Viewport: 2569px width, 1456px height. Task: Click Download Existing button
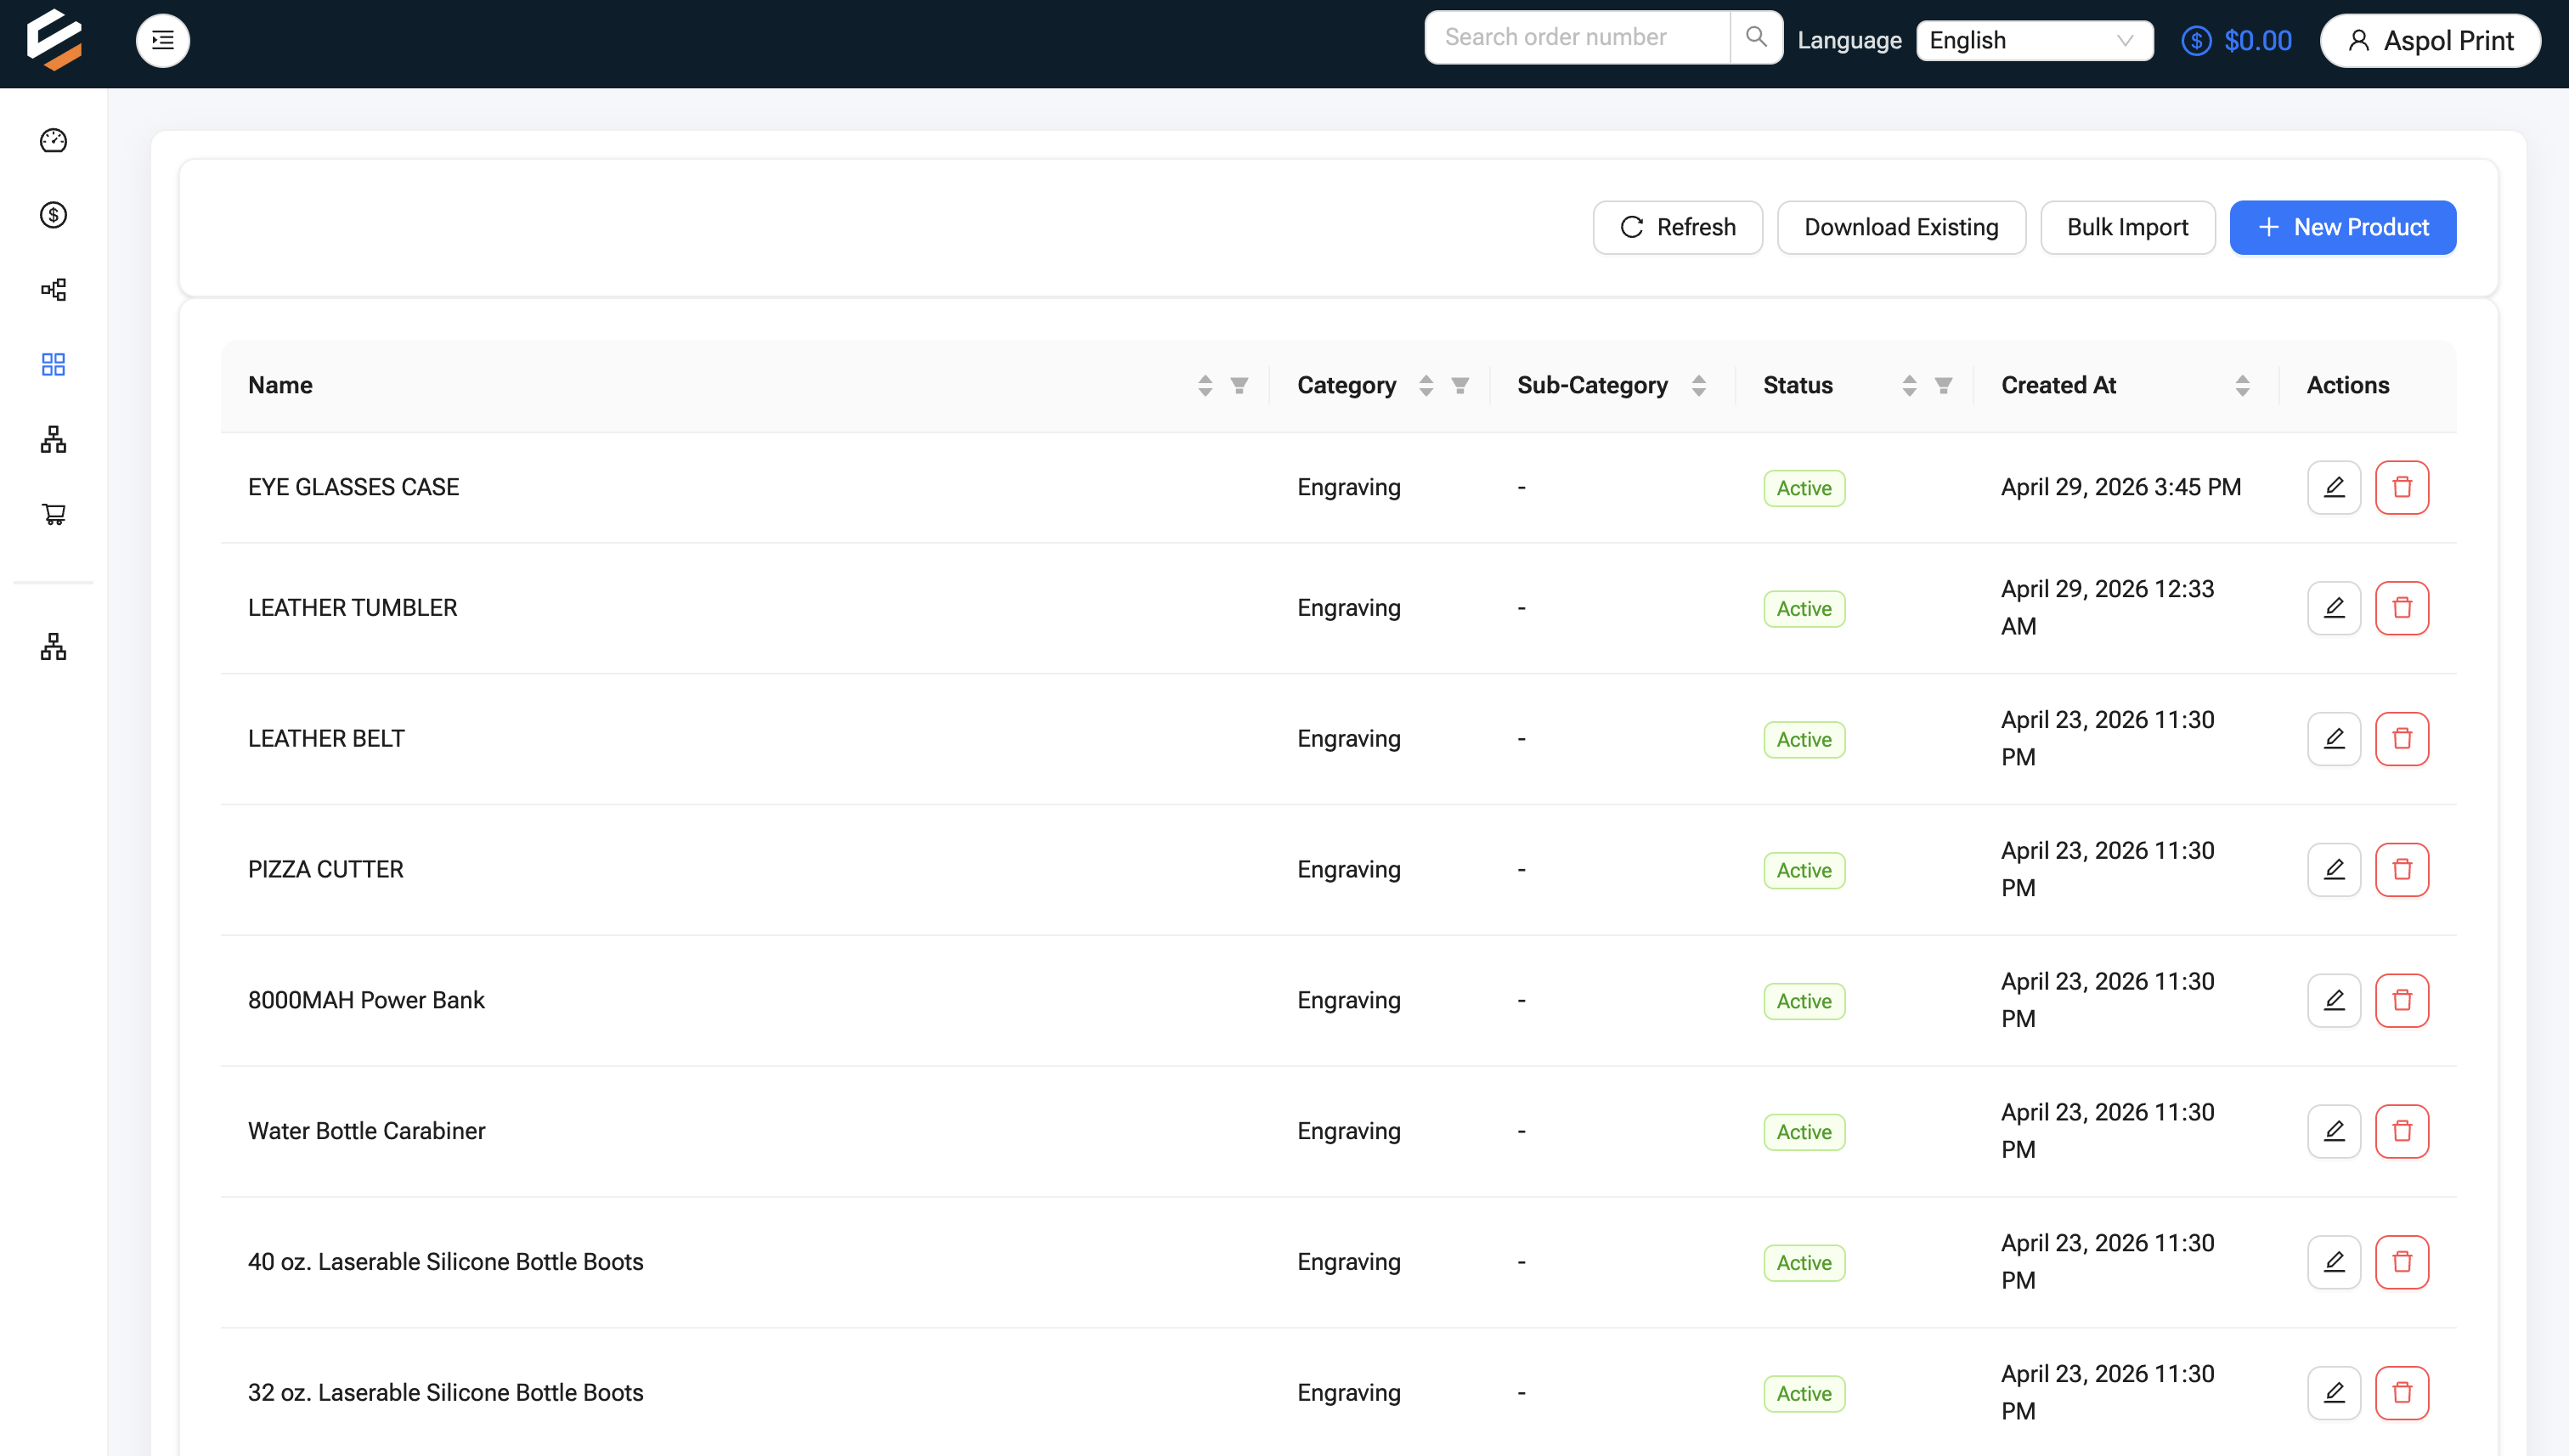click(1901, 228)
